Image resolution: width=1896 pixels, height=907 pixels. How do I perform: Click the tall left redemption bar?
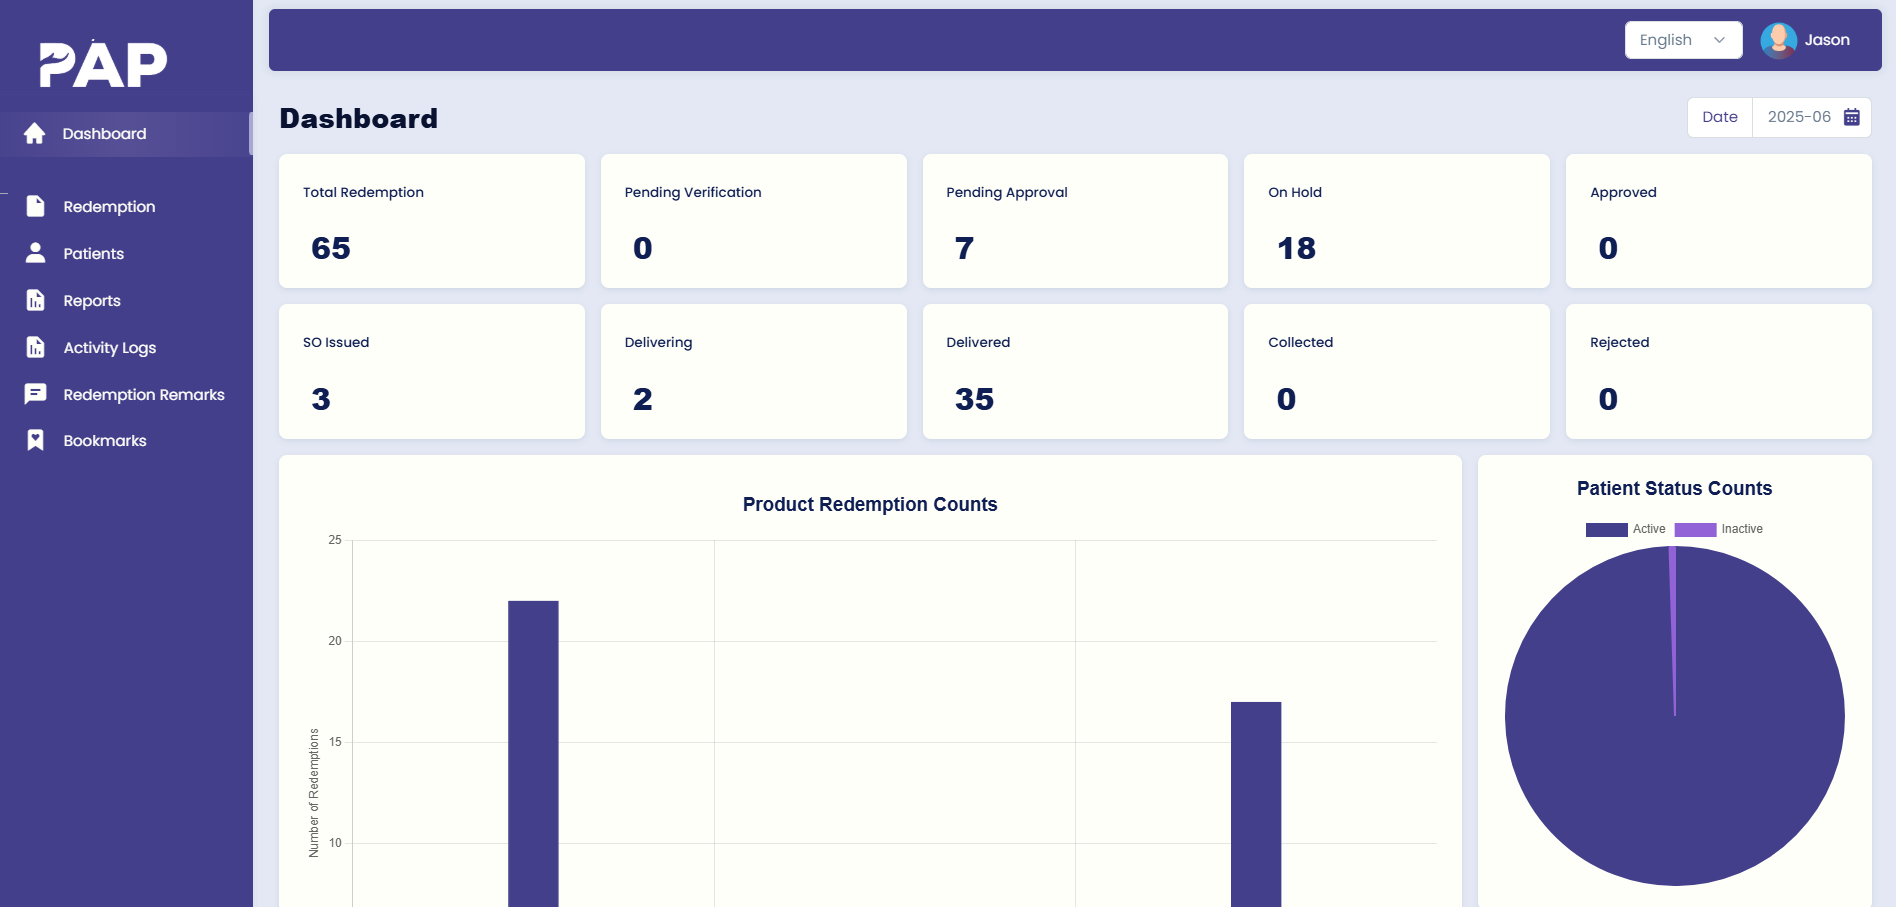533,754
